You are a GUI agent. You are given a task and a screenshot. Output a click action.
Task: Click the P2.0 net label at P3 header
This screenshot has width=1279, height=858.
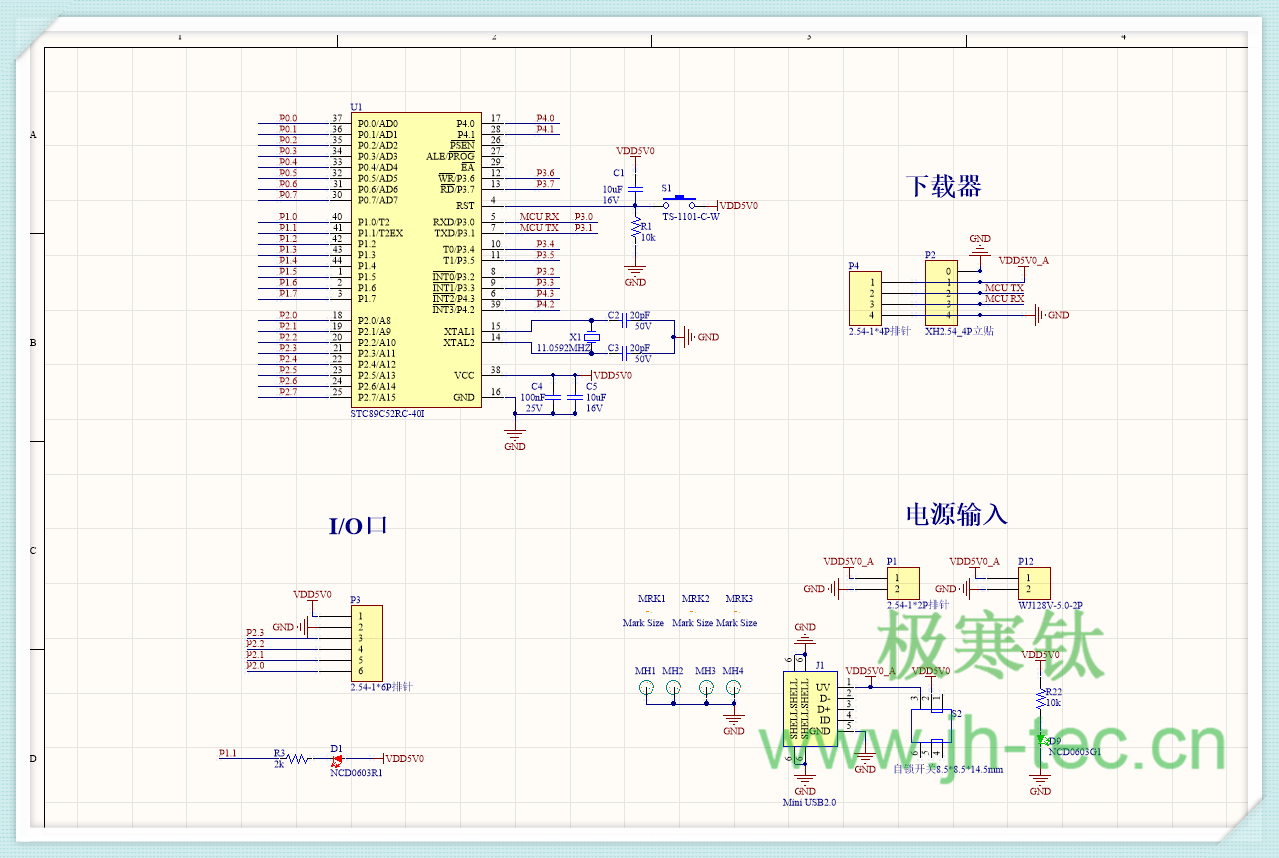pyautogui.click(x=256, y=665)
